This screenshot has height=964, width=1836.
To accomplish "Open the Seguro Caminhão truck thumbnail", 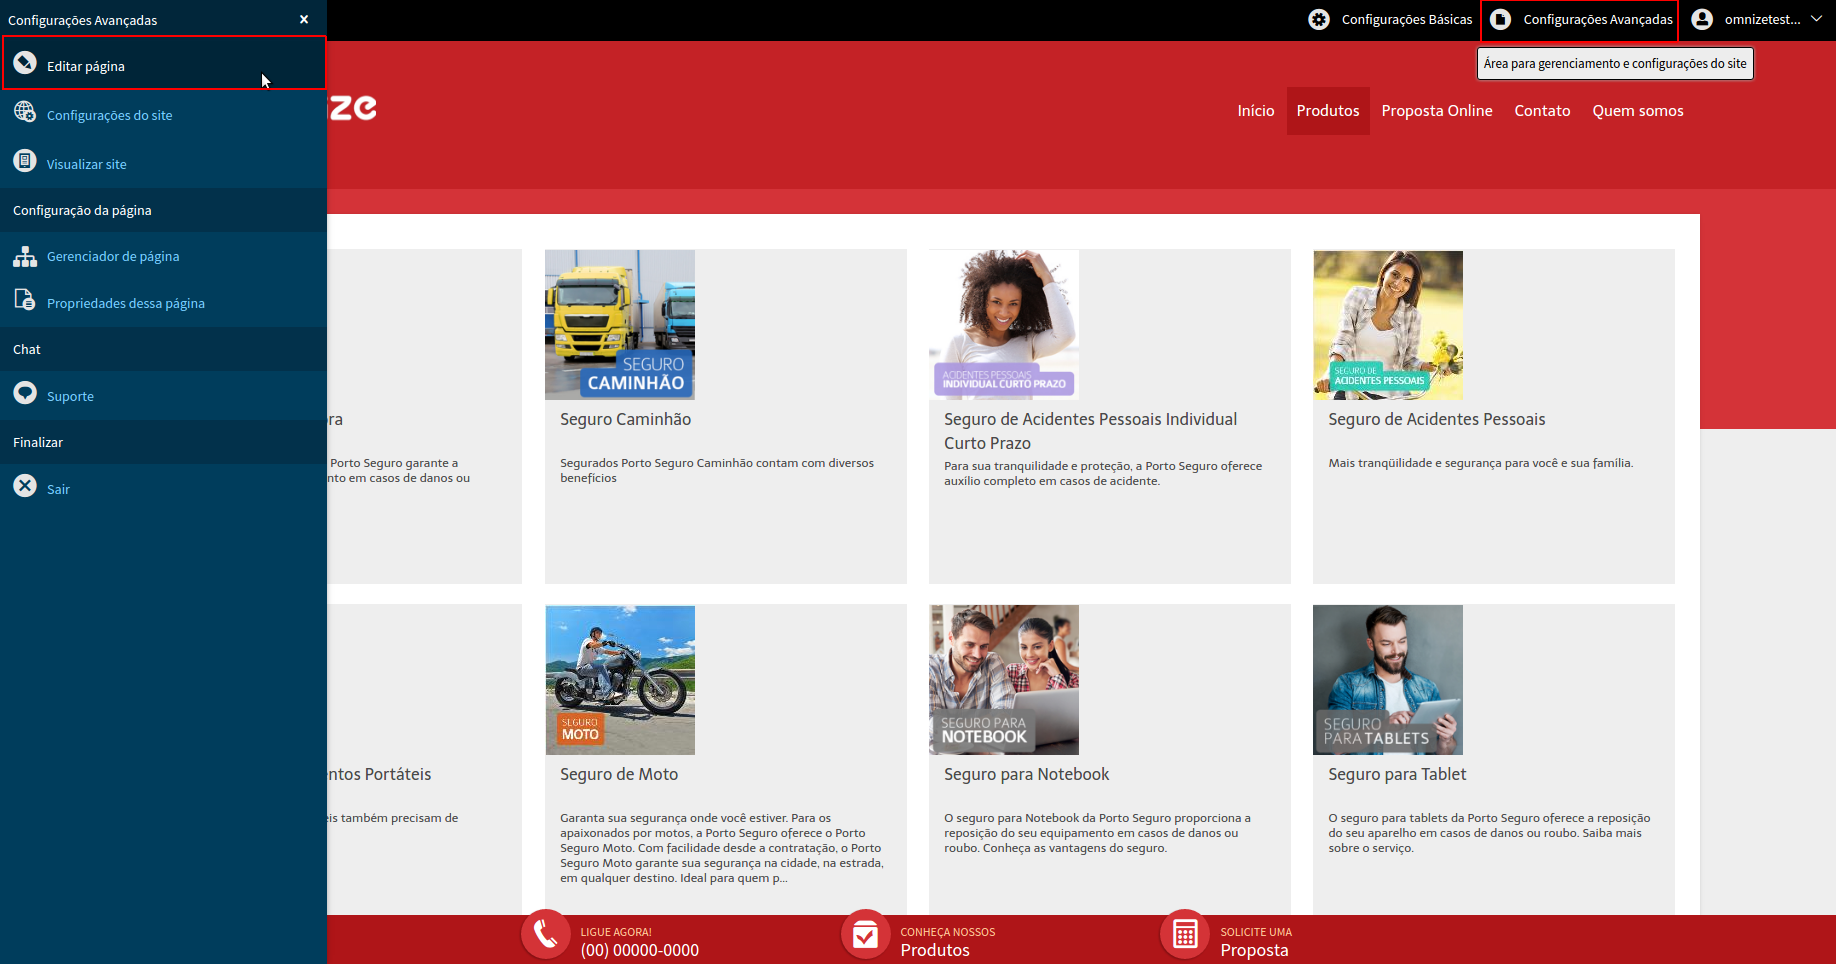I will [620, 325].
